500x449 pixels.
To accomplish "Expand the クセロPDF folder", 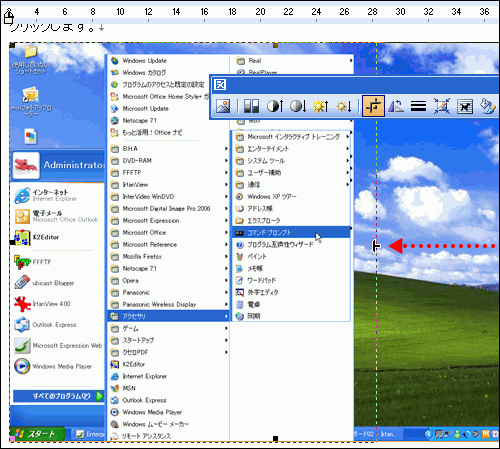I will [169, 353].
